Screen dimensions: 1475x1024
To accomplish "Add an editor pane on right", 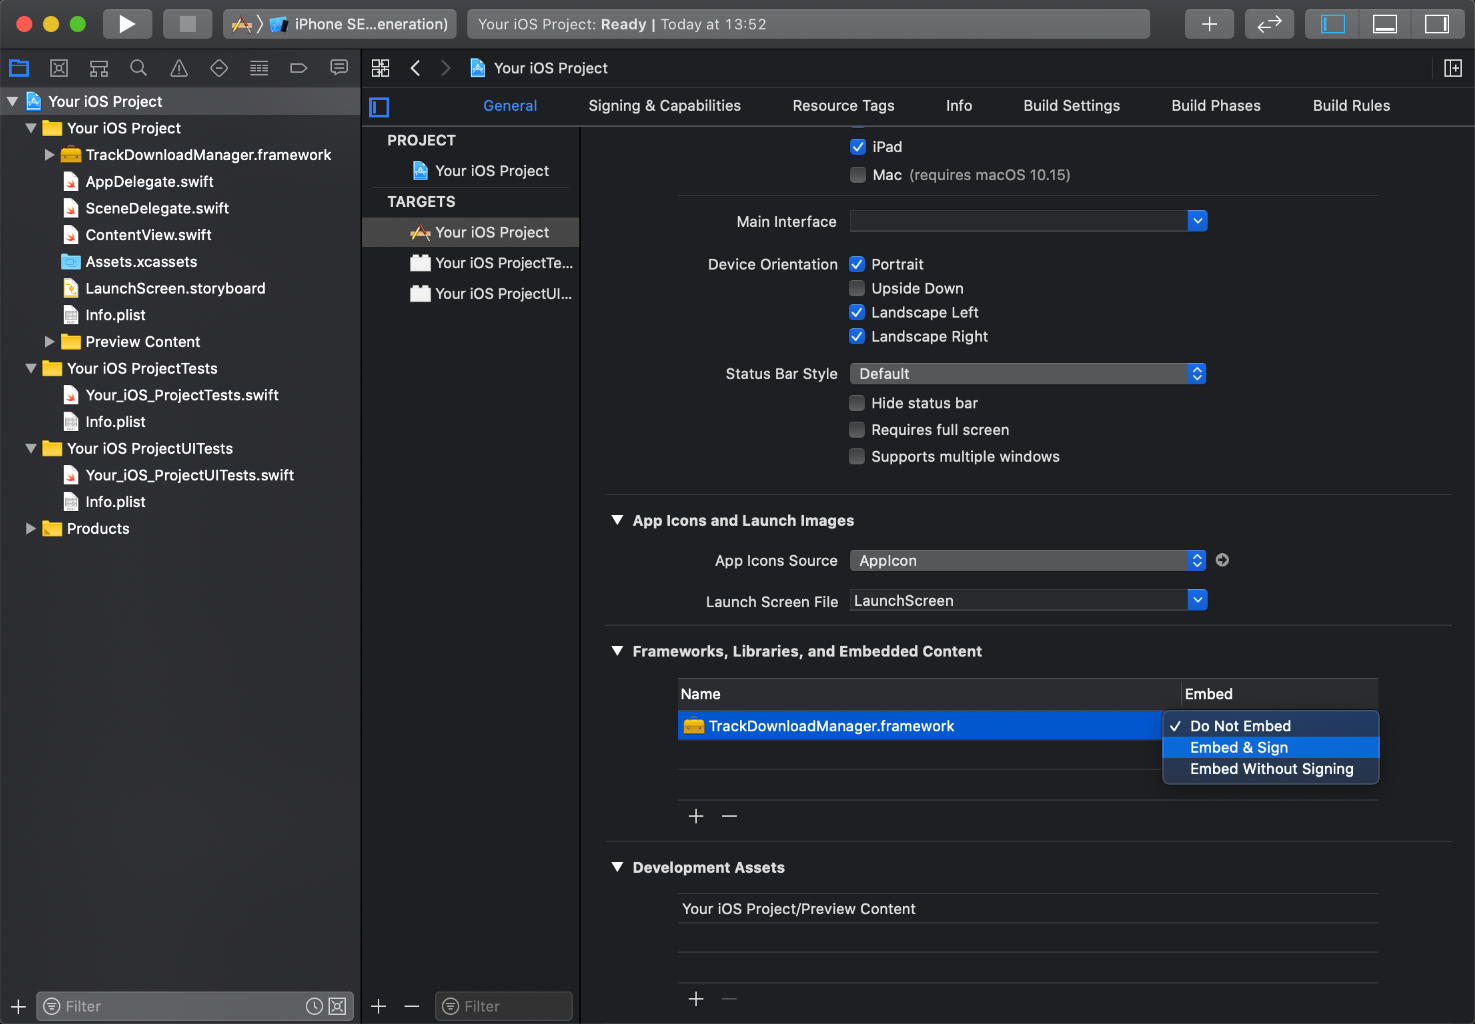I will coord(1453,68).
